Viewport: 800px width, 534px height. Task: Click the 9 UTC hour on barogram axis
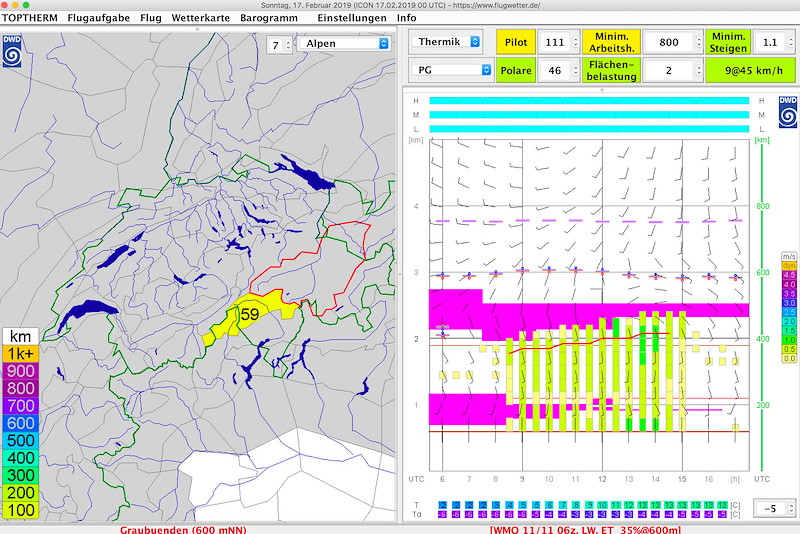(x=522, y=479)
